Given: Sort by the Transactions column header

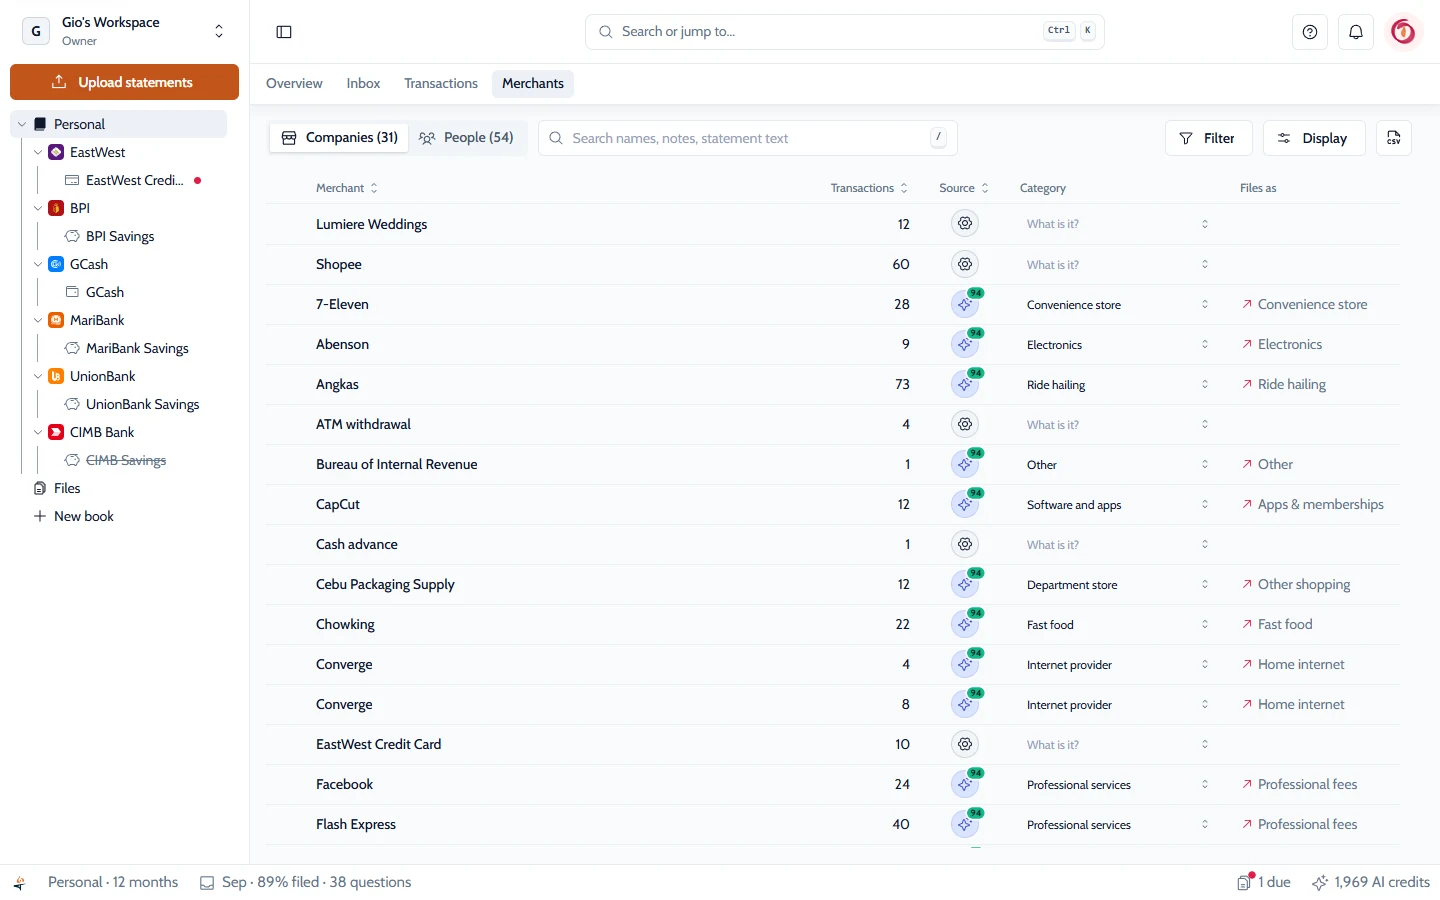Looking at the screenshot, I should 869,188.
